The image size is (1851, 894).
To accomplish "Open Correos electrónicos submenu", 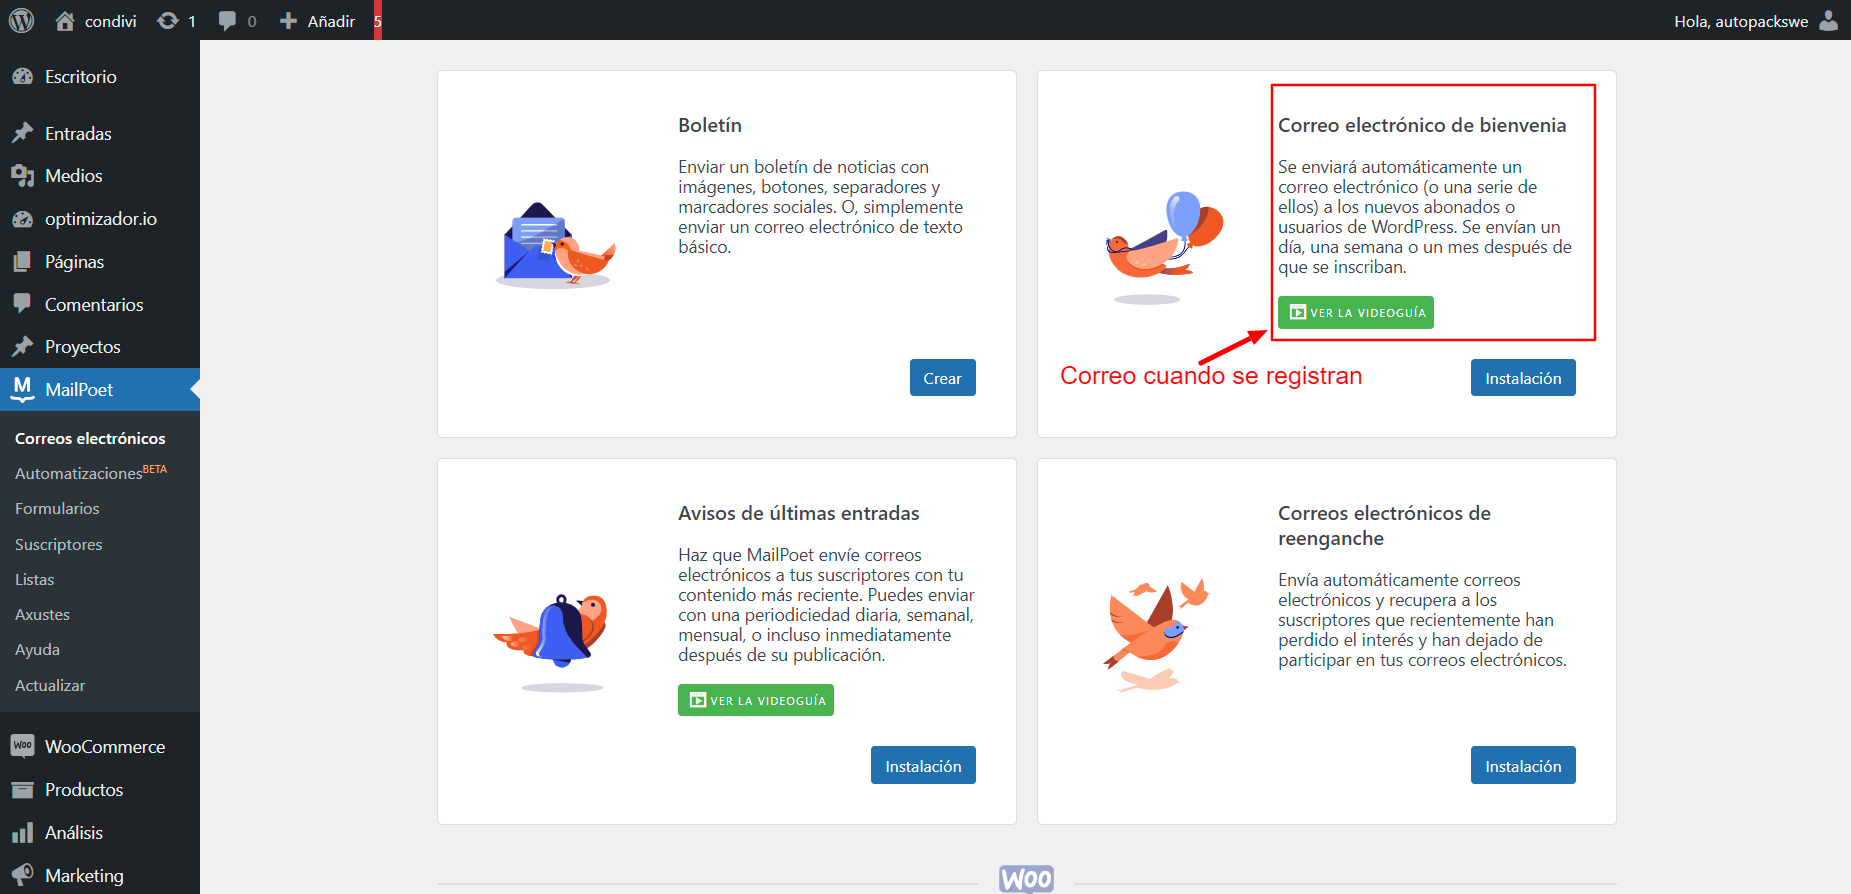I will point(90,438).
